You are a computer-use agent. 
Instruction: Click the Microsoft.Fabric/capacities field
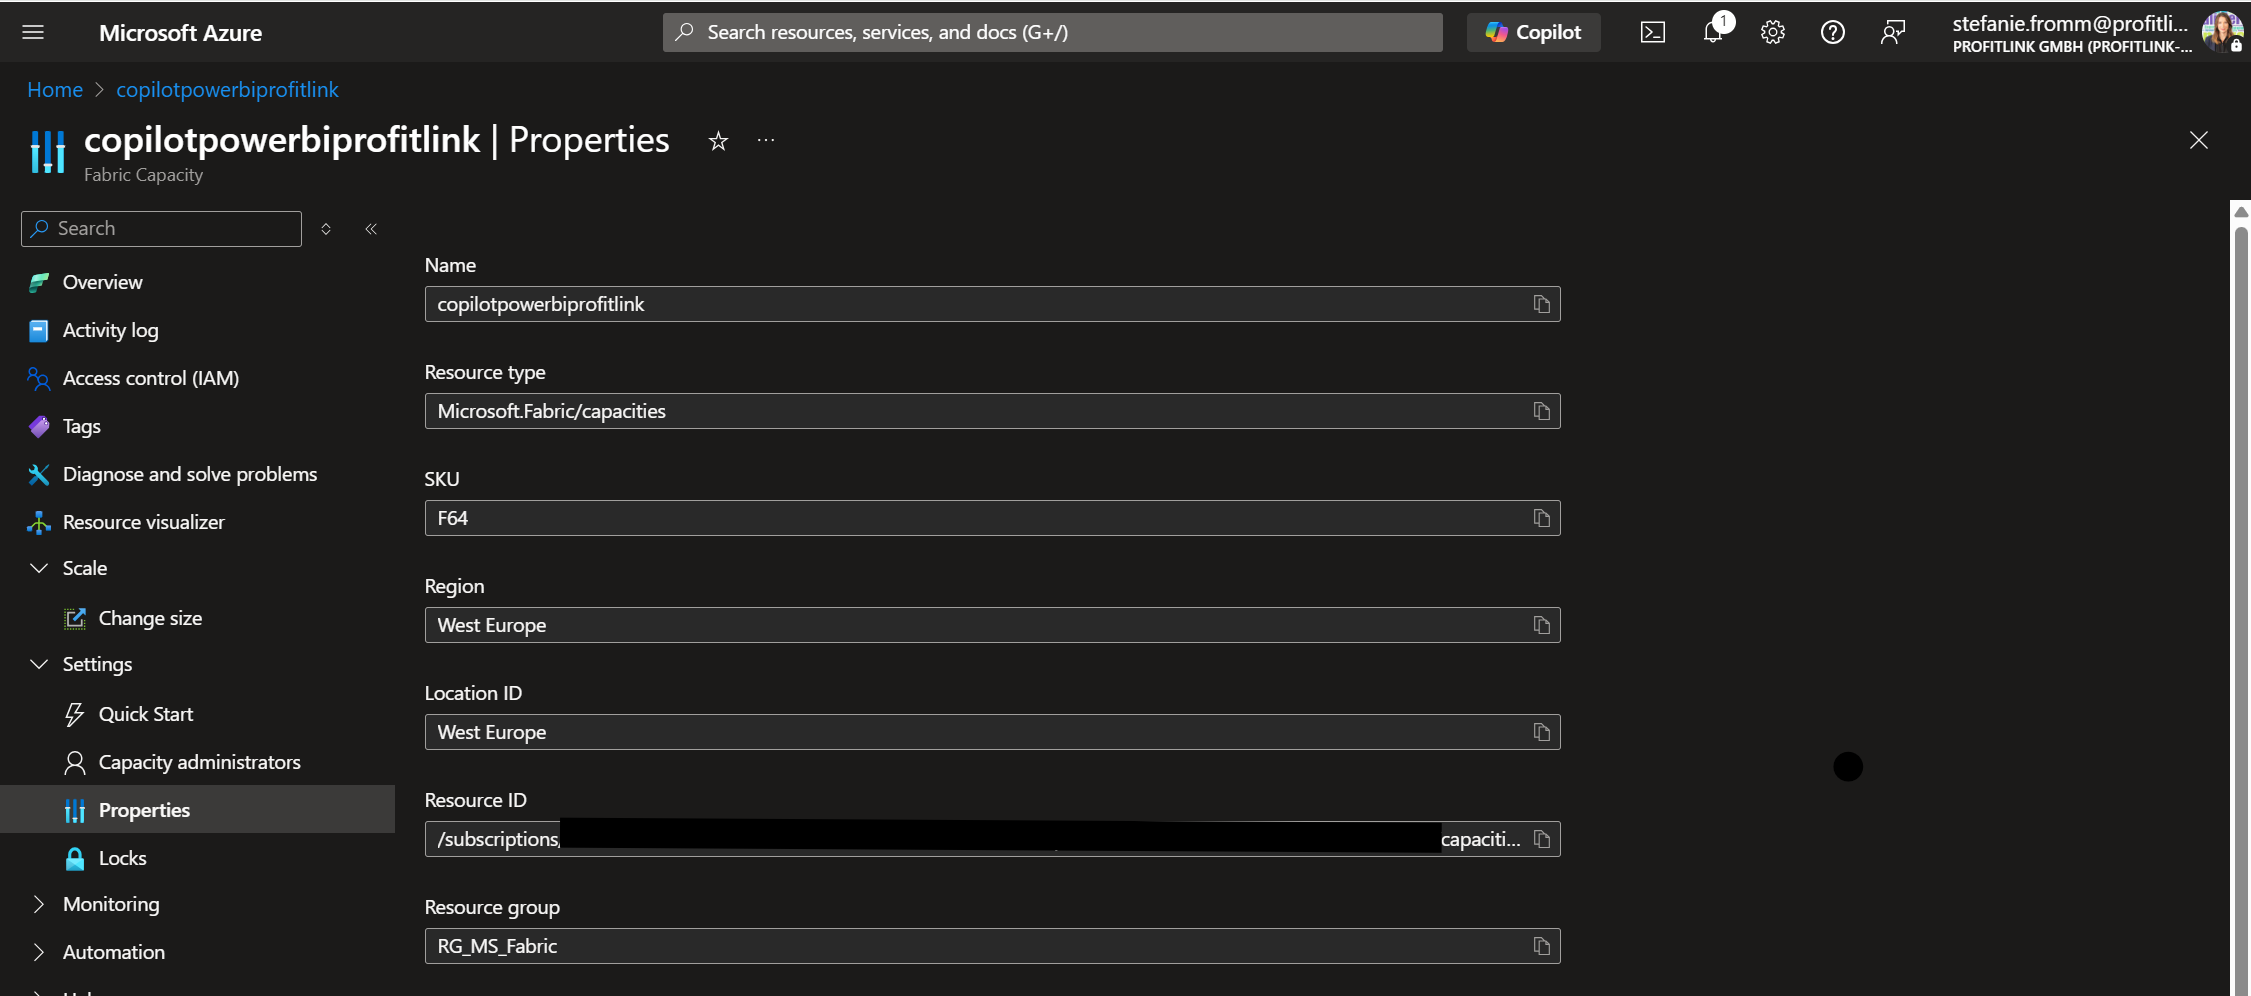click(x=992, y=411)
